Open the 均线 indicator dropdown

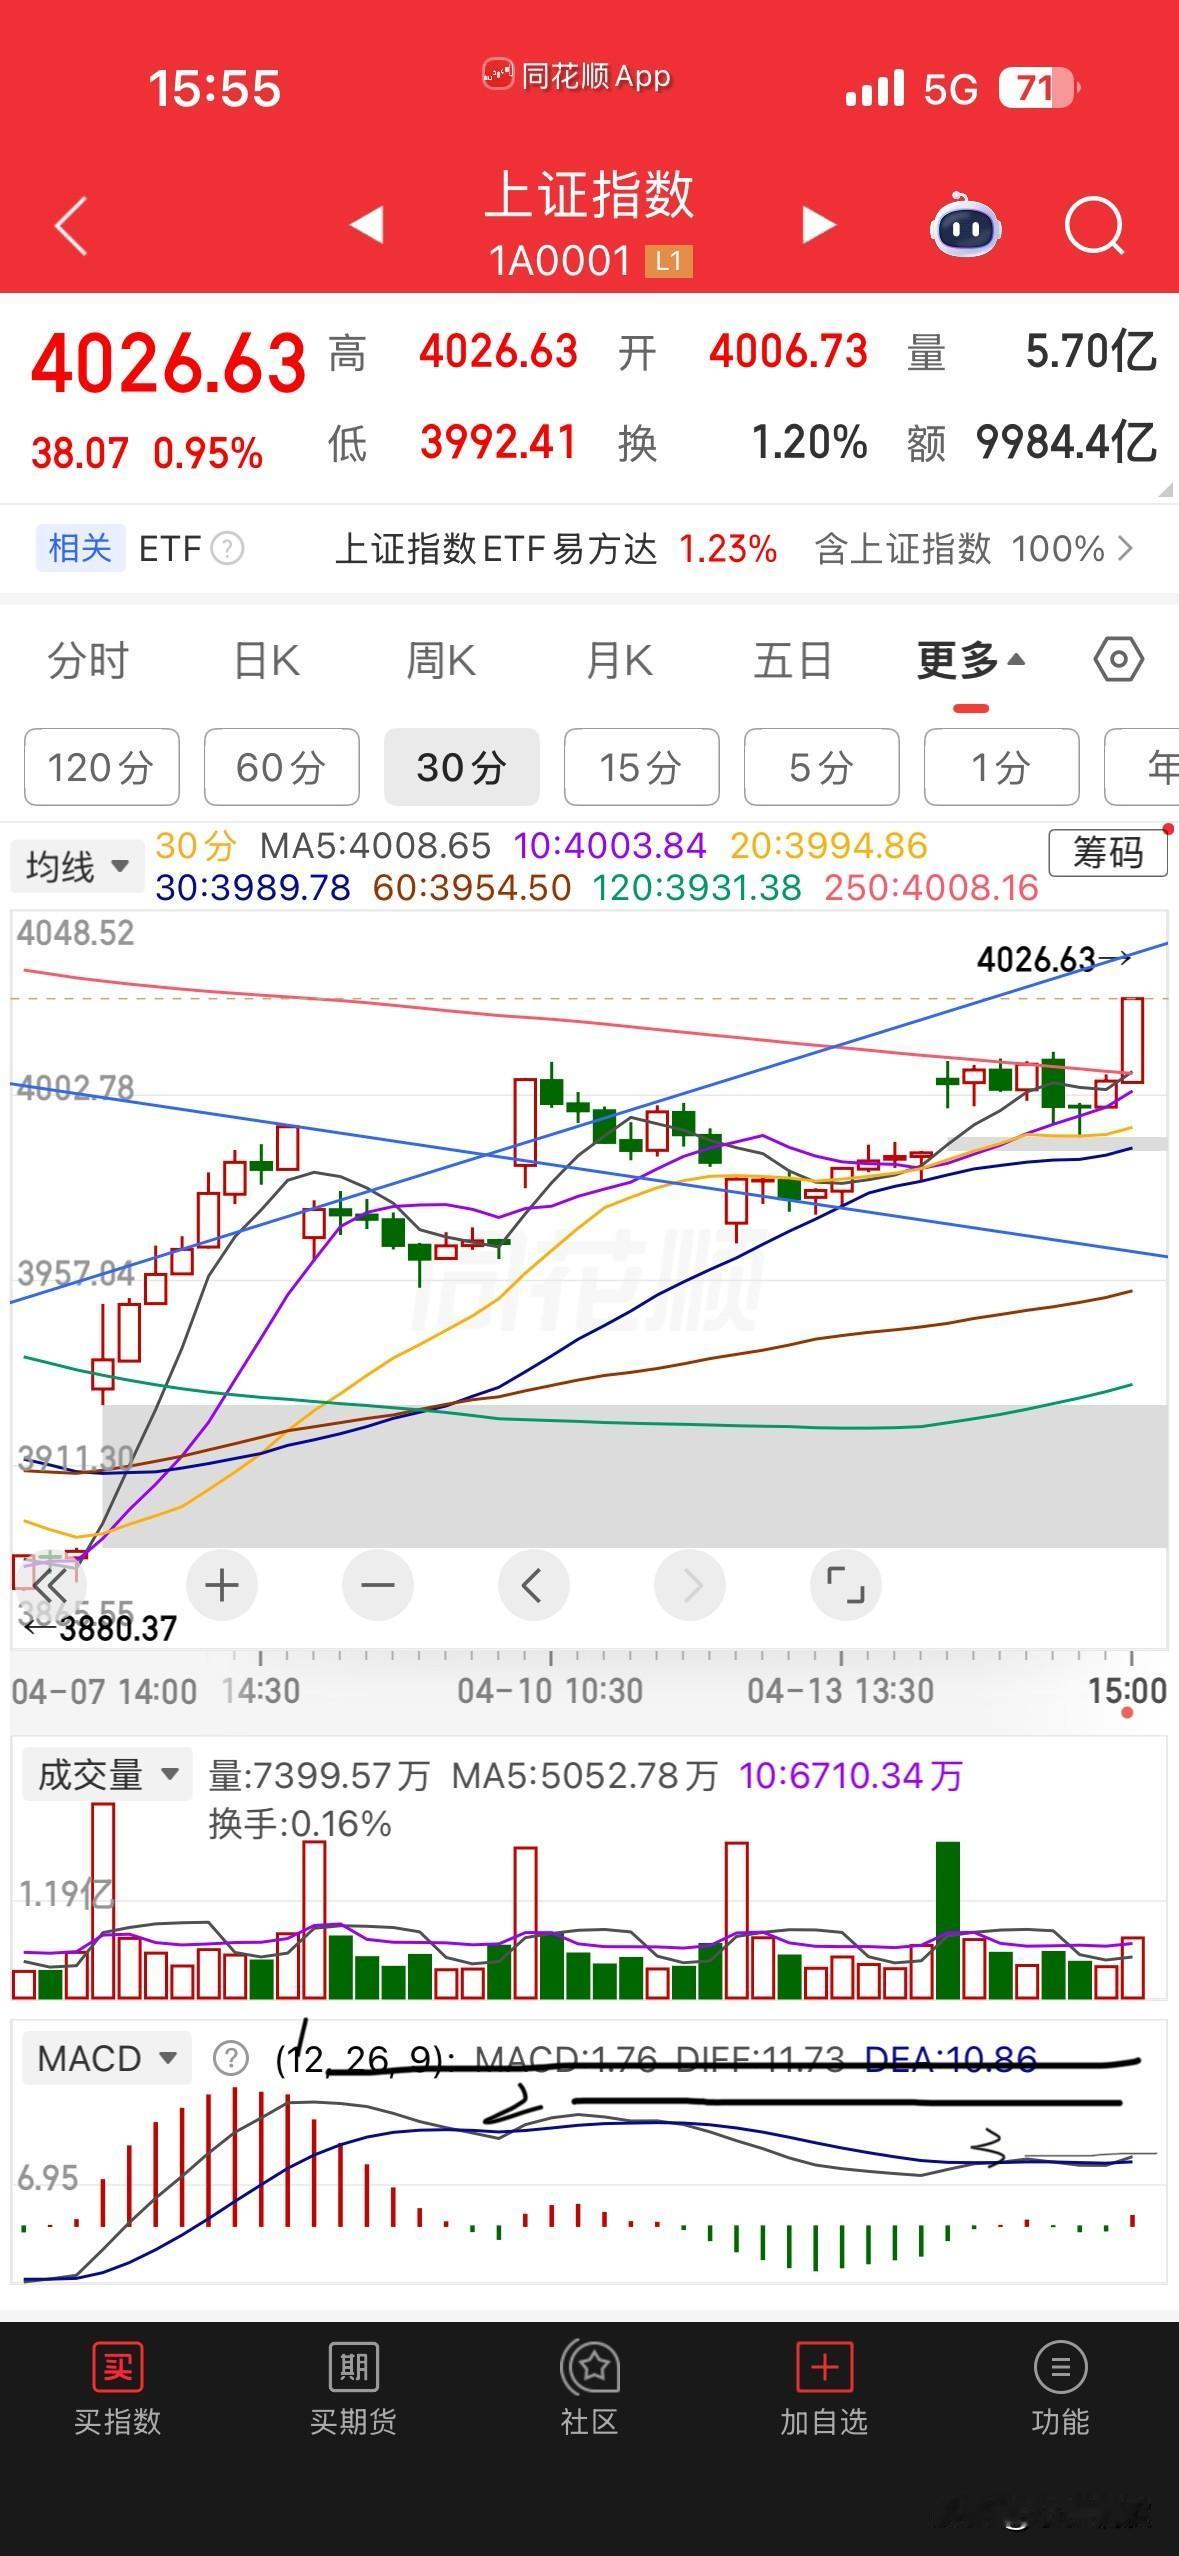coord(76,866)
